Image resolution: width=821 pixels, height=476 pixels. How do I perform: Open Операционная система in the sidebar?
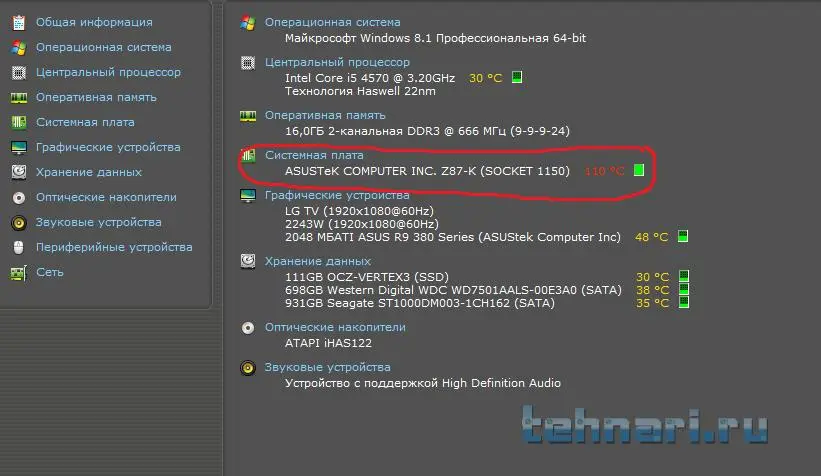pyautogui.click(x=103, y=47)
